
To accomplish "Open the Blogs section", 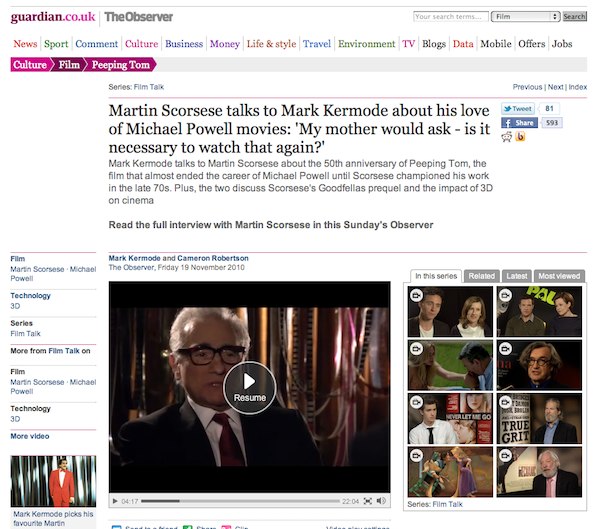I will [x=434, y=44].
